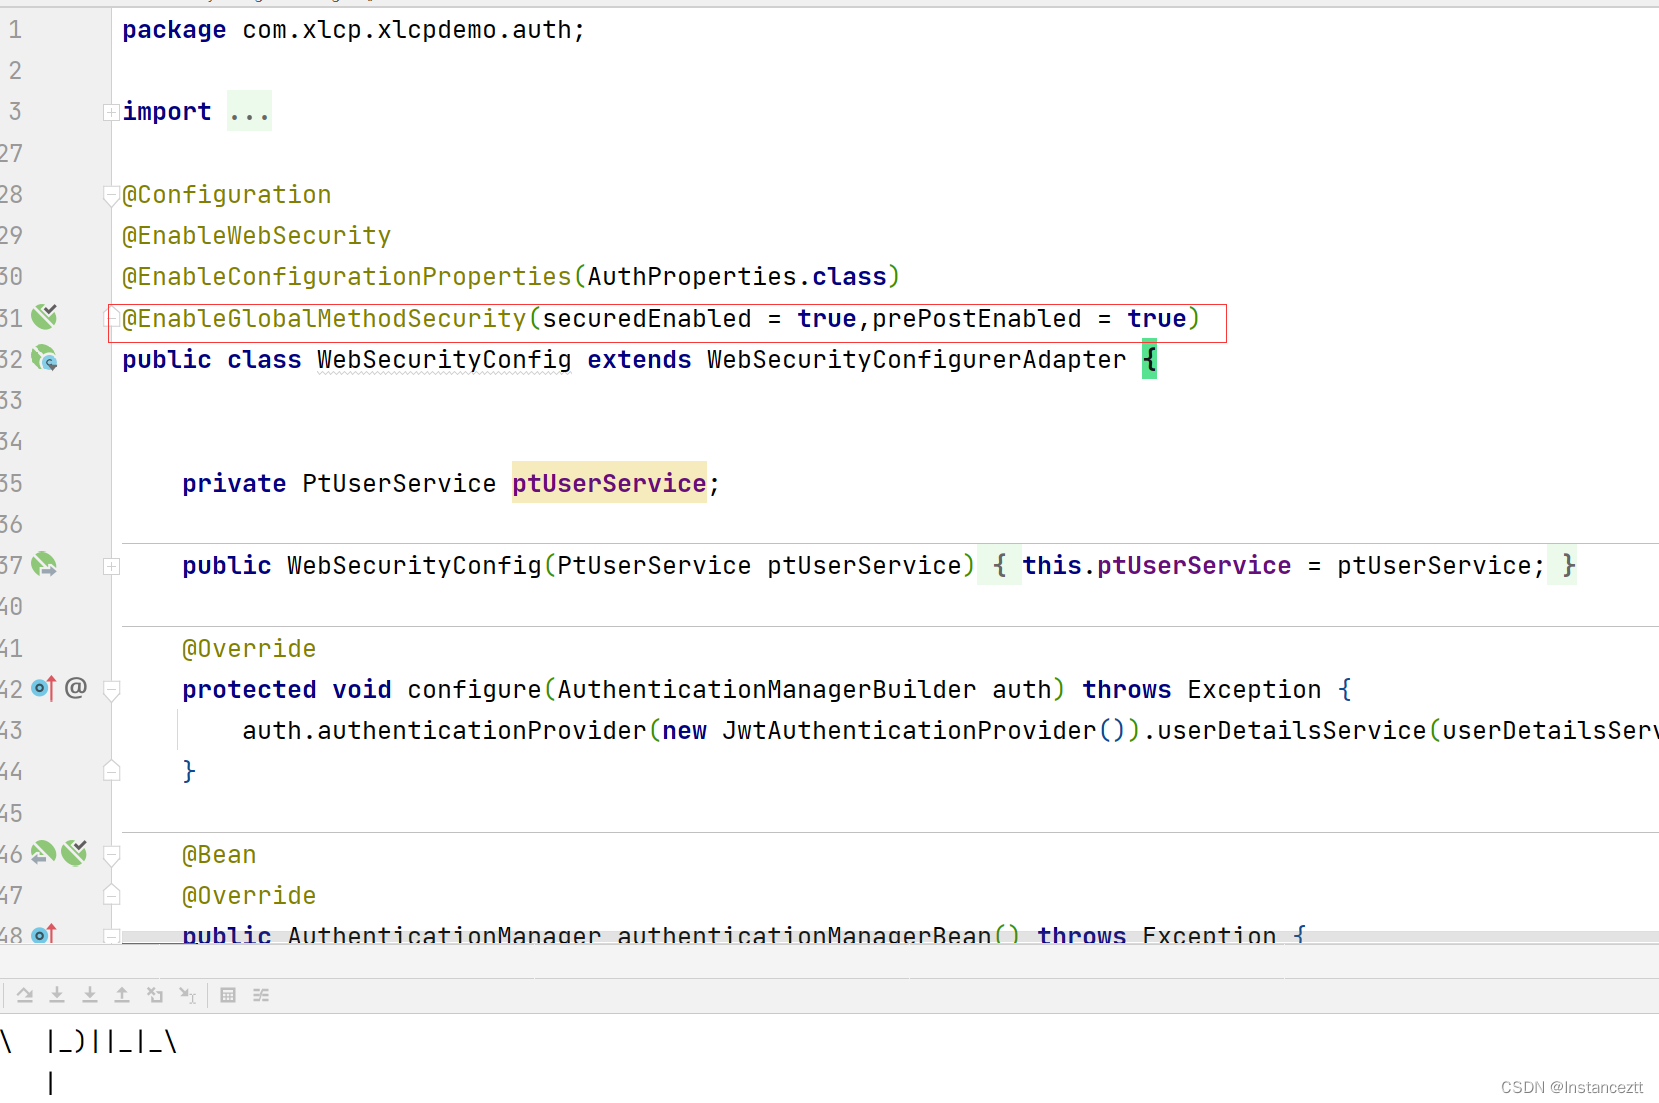Click WebSecurityConfigurerAdapter superclass name

[916, 360]
